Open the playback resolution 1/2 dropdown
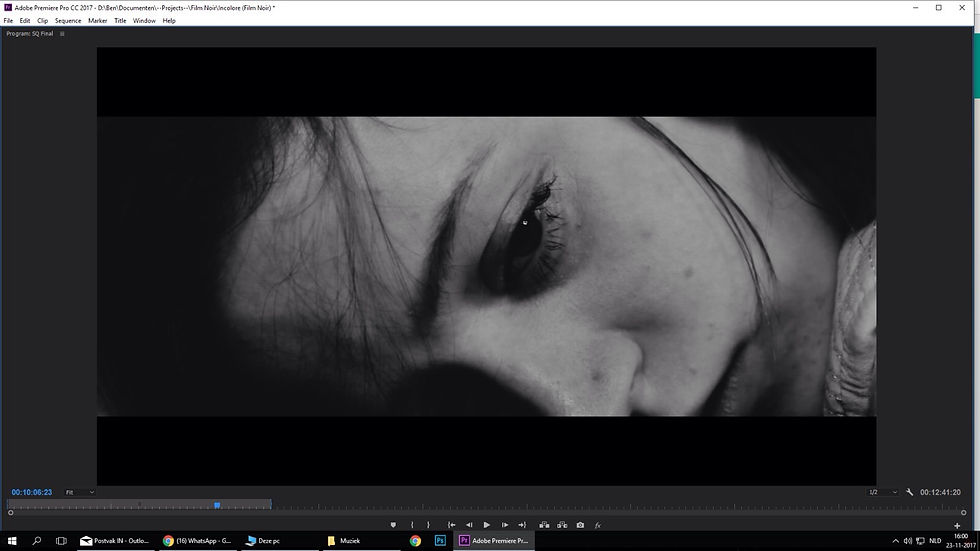Viewport: 980px width, 551px height. coord(882,492)
